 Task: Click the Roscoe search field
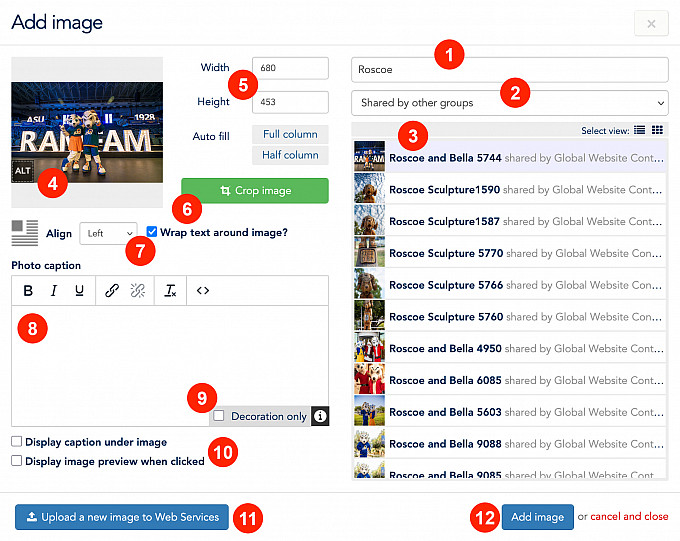point(510,69)
